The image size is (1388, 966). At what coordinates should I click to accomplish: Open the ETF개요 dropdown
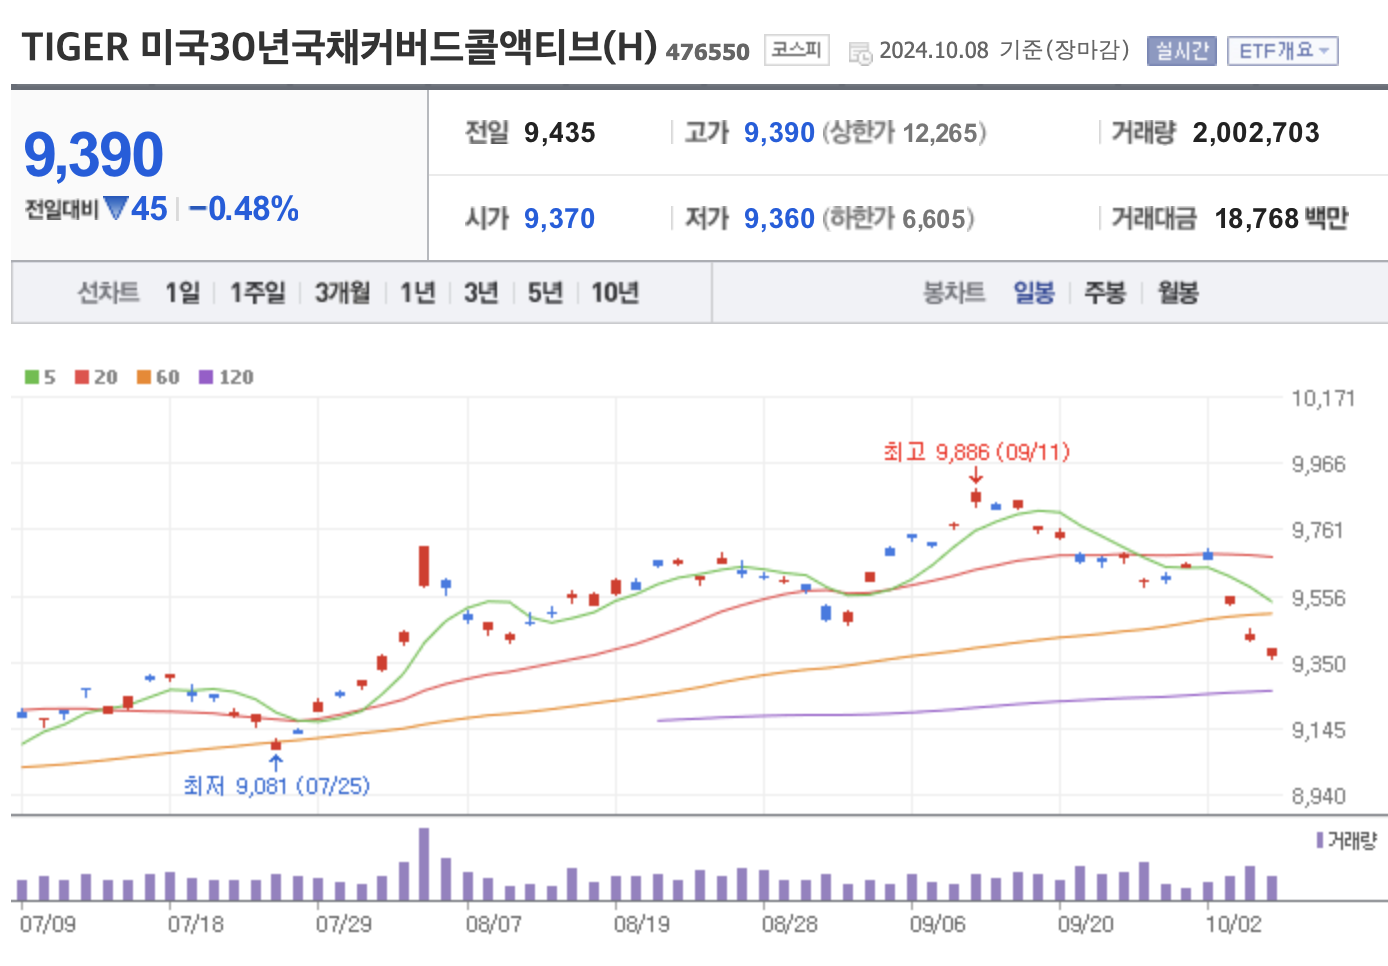pos(1282,50)
